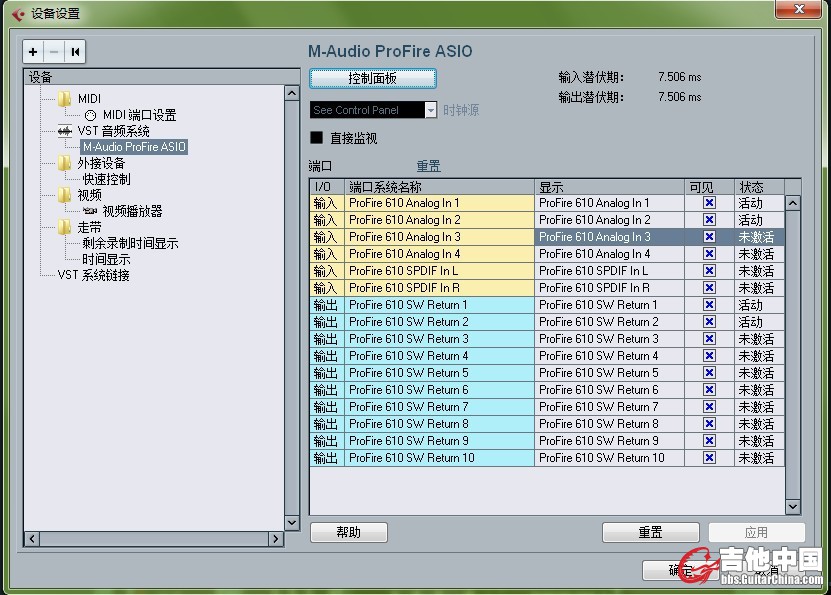Toggle visibility for Analog In 1

[709, 202]
